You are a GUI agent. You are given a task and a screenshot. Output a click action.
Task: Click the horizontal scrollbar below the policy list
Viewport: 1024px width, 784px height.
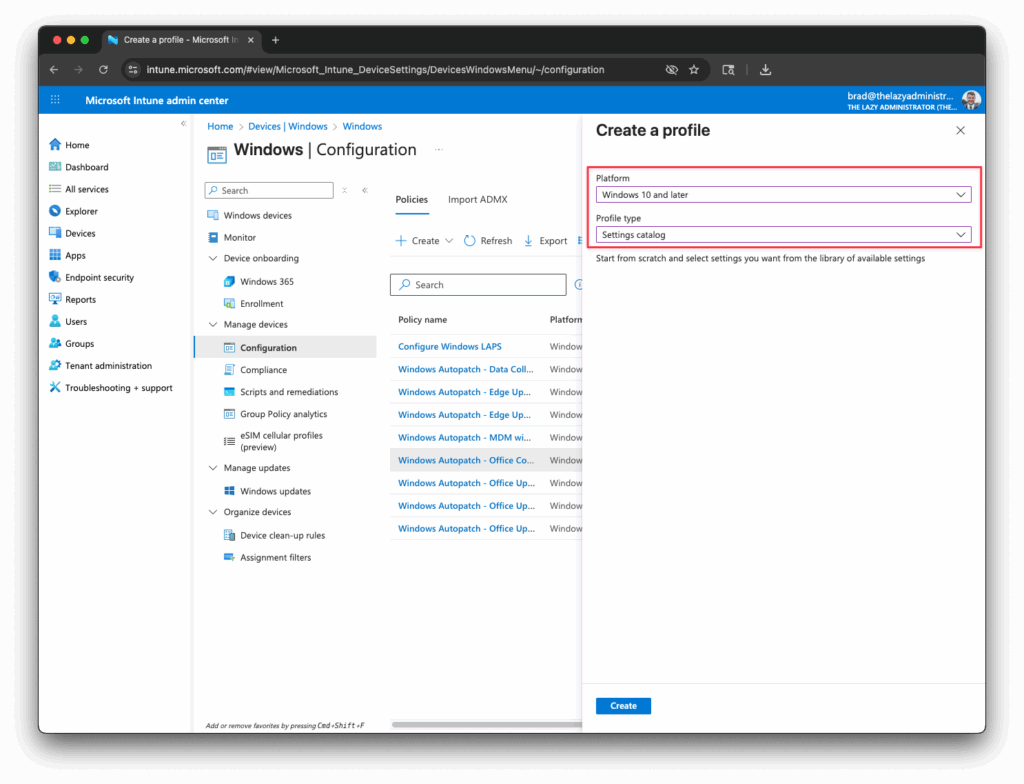tap(485, 724)
